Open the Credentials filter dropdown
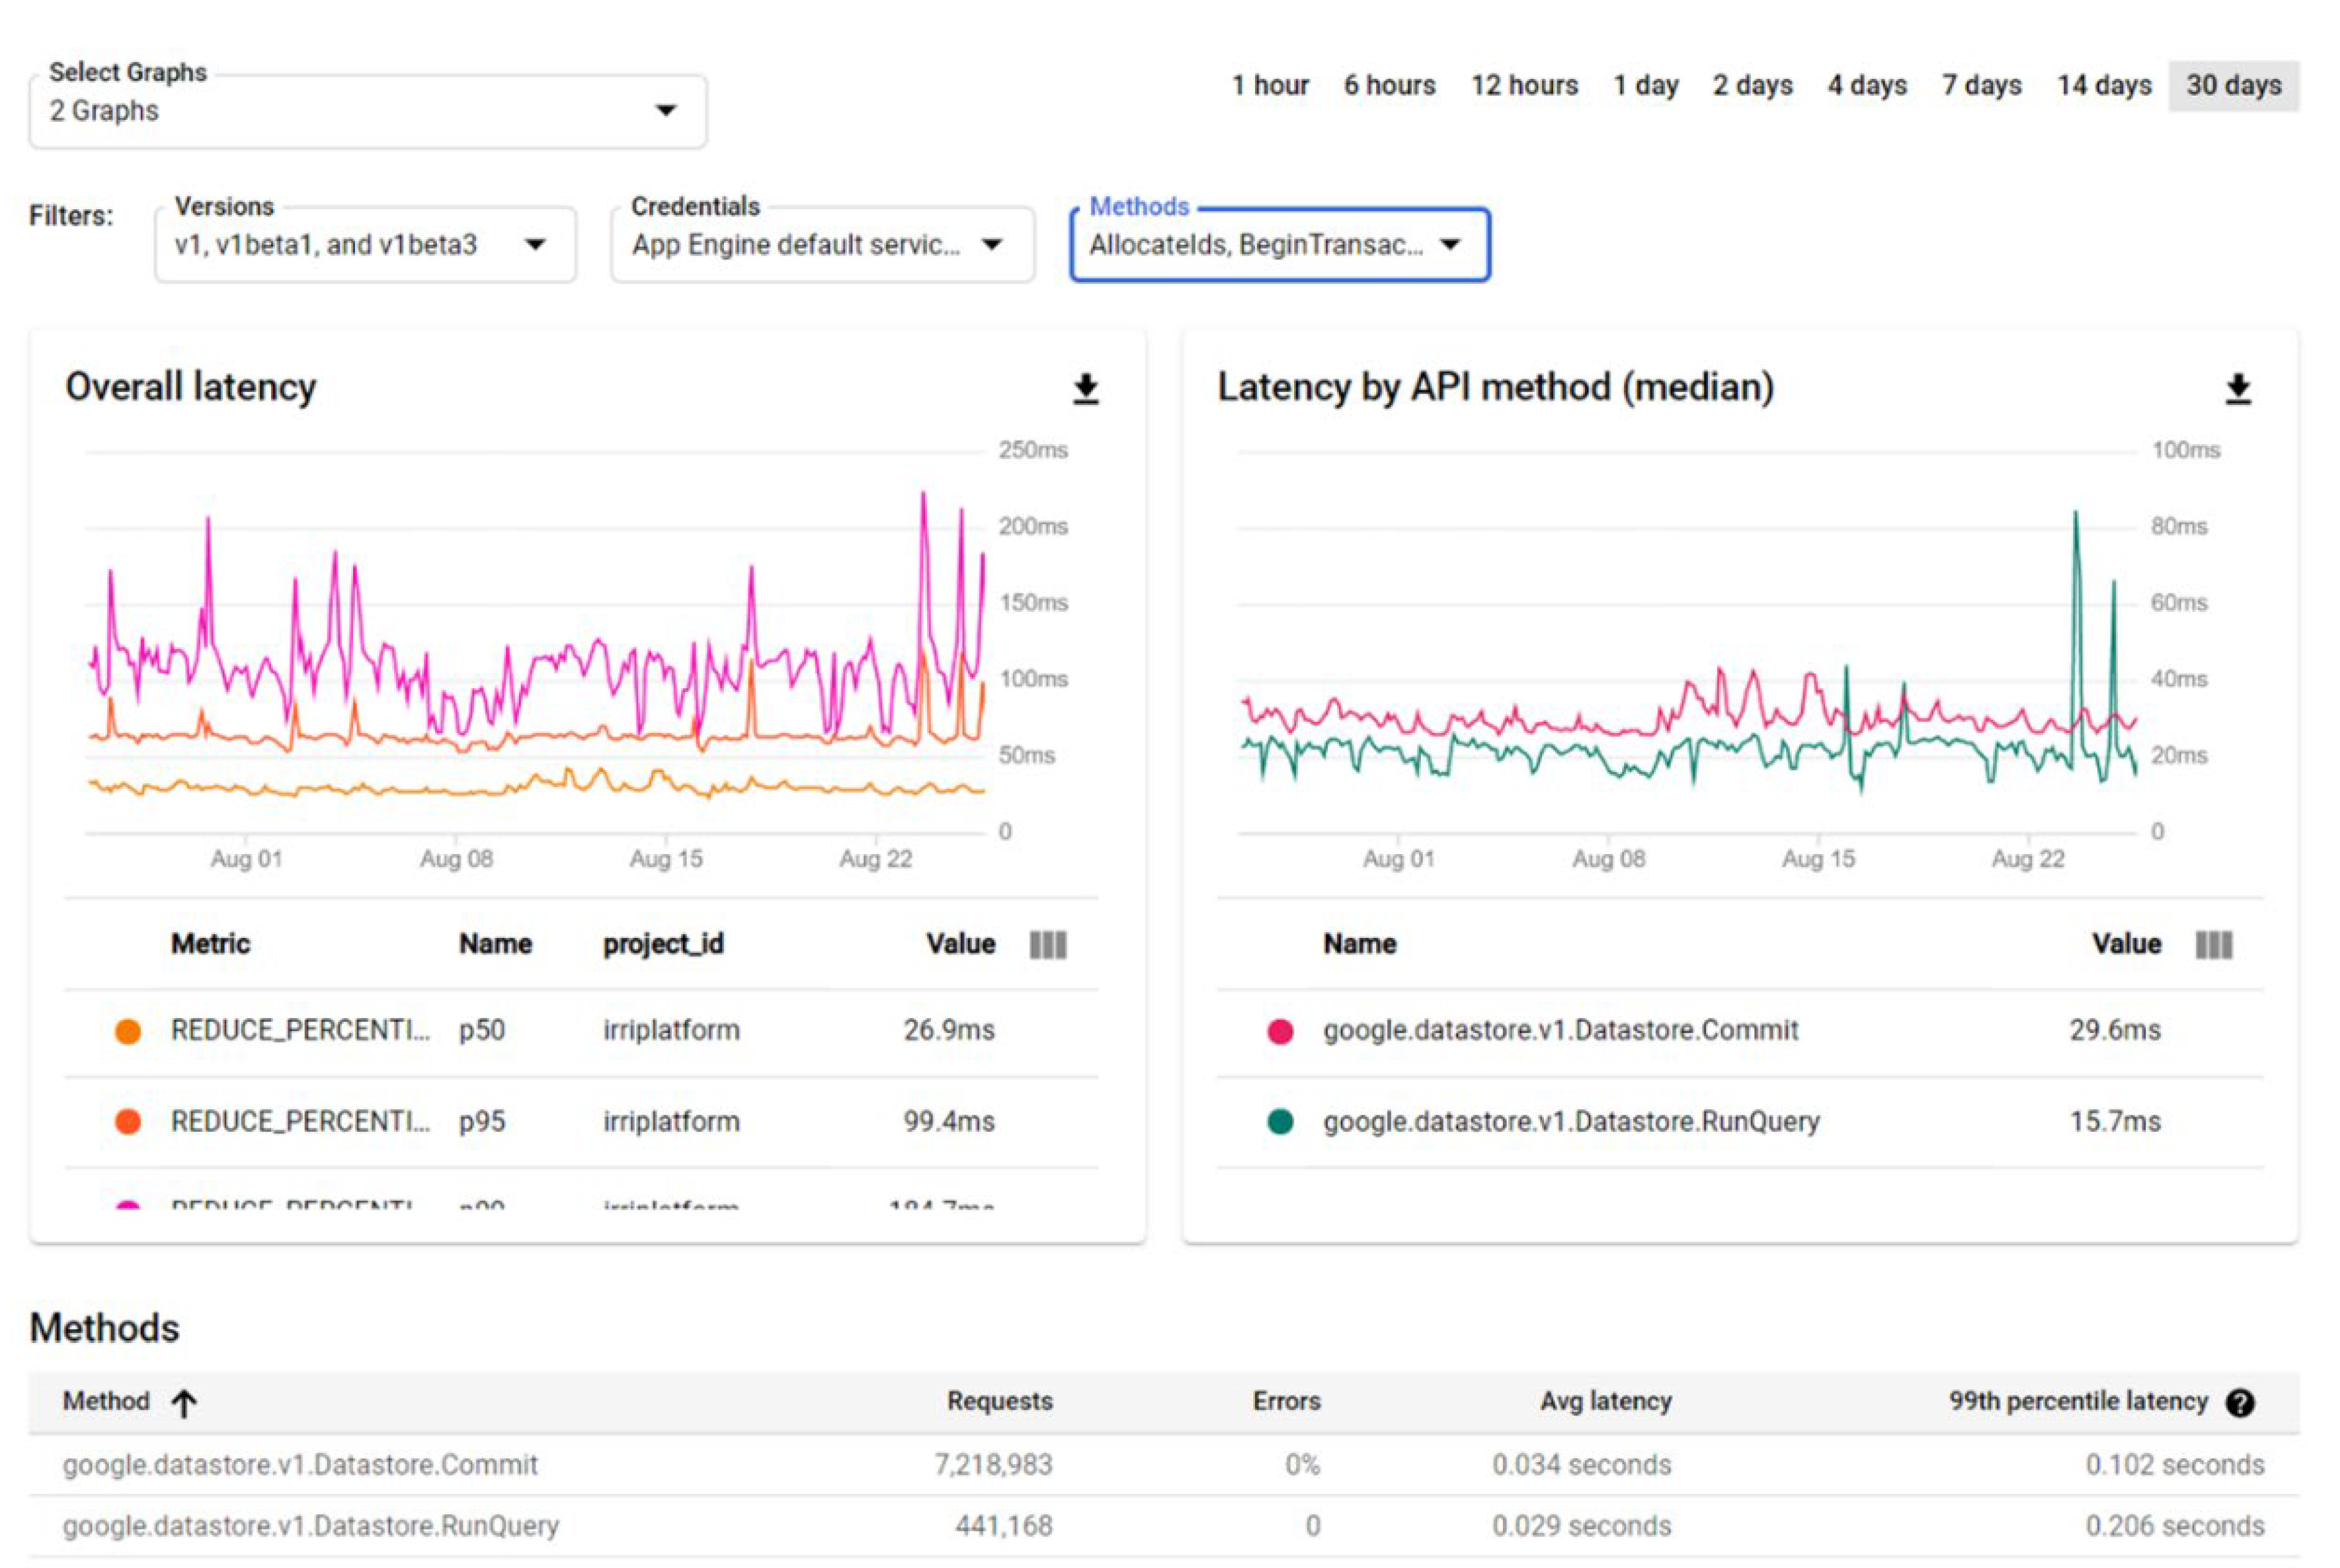This screenshot has width=2340, height=1568. click(822, 245)
